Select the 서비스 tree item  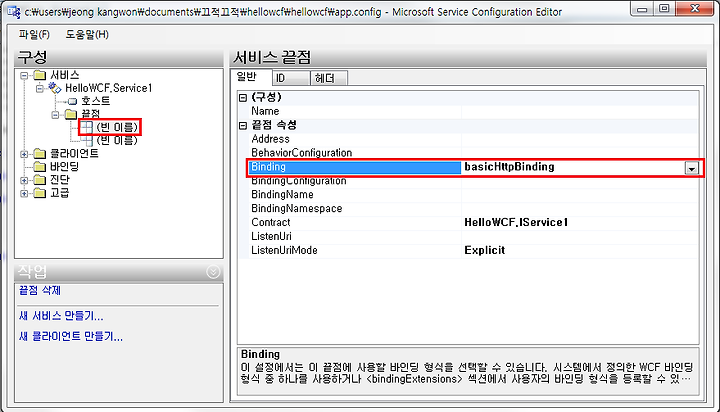(x=65, y=75)
